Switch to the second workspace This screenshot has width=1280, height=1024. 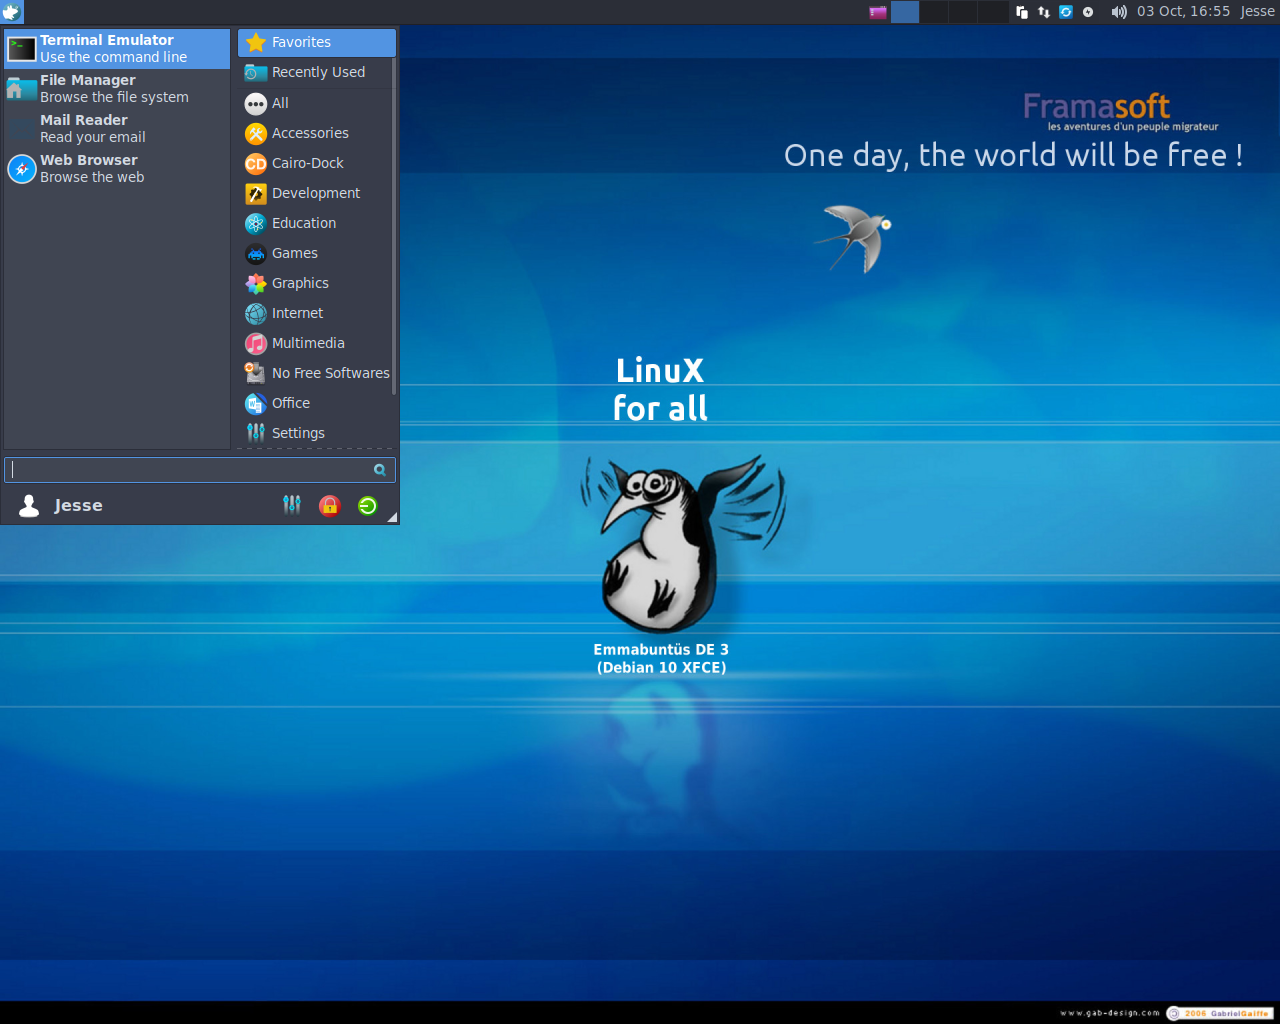[x=934, y=12]
